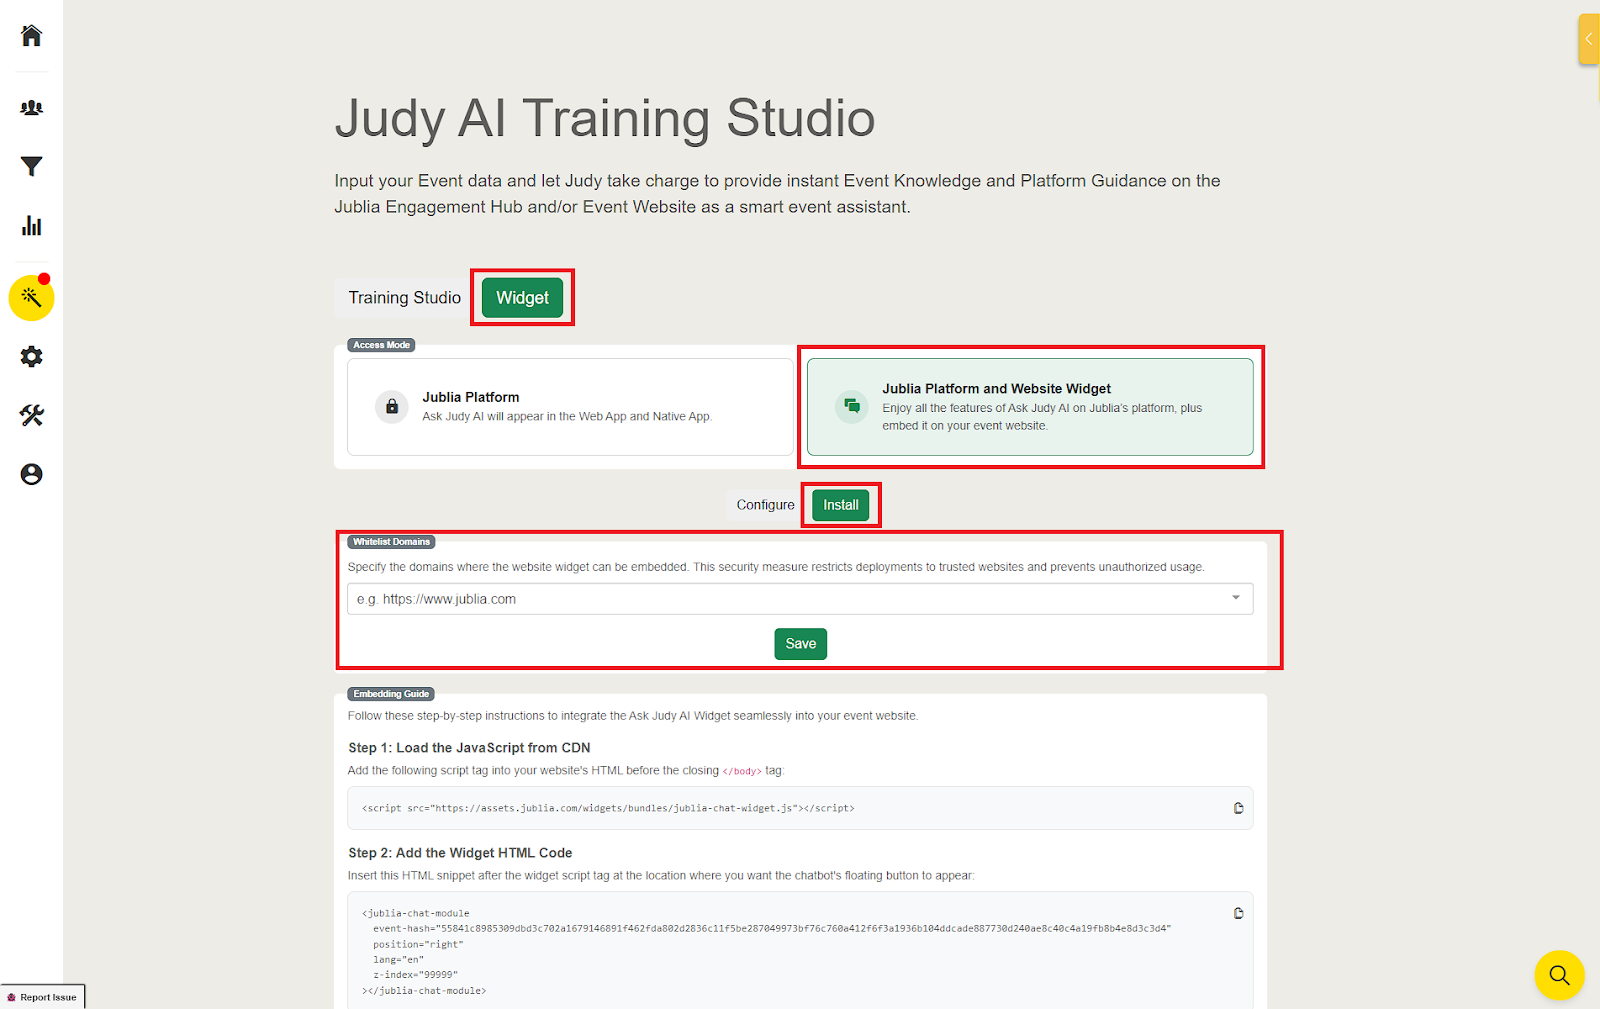The height and width of the screenshot is (1009, 1600).
Task: Expand the yellow side panel arrow
Action: (1588, 39)
